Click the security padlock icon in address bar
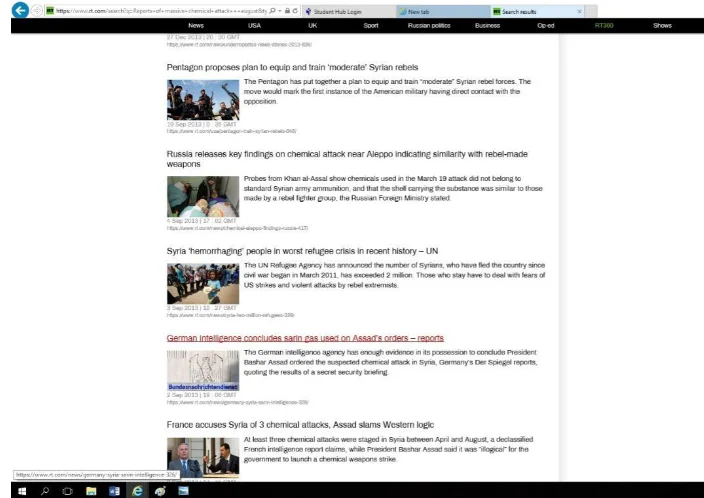The height and width of the screenshot is (498, 704). tap(287, 11)
